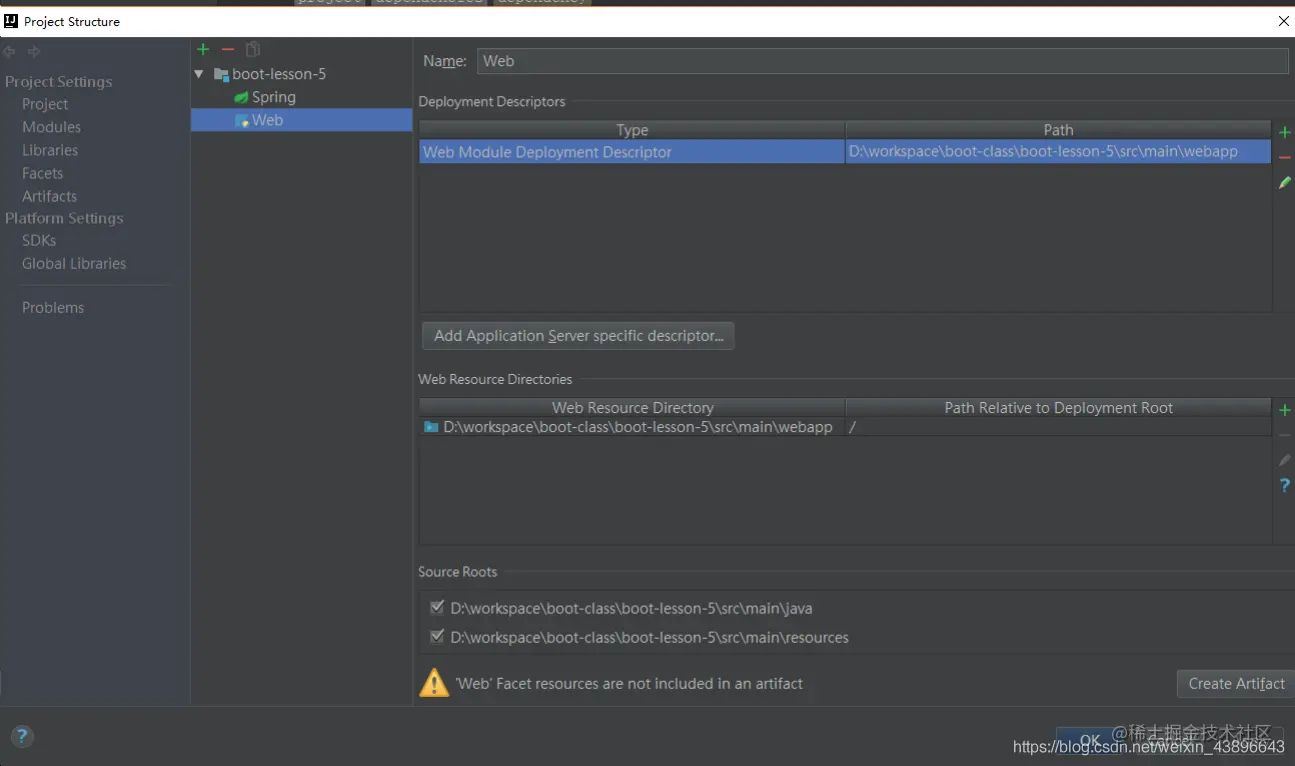Image resolution: width=1295 pixels, height=766 pixels.
Task: Open the Libraries settings page
Action: point(50,150)
